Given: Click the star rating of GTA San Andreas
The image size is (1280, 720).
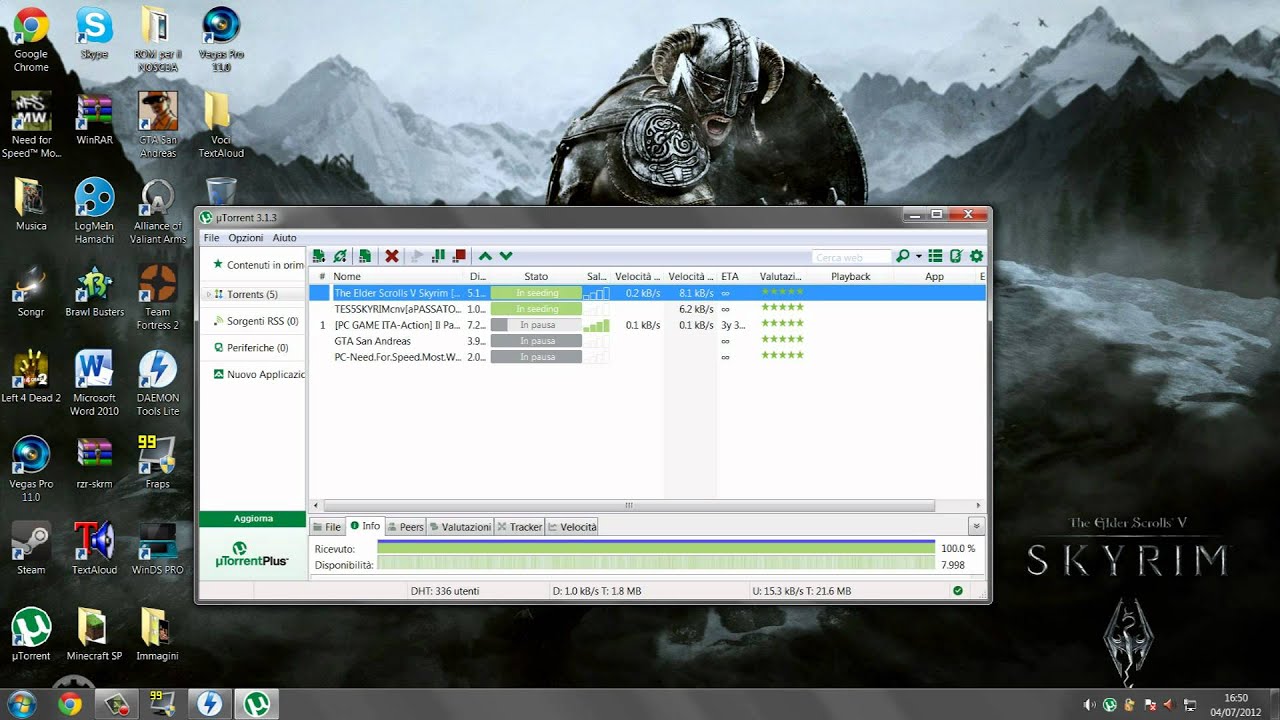Looking at the screenshot, I should click(x=782, y=340).
